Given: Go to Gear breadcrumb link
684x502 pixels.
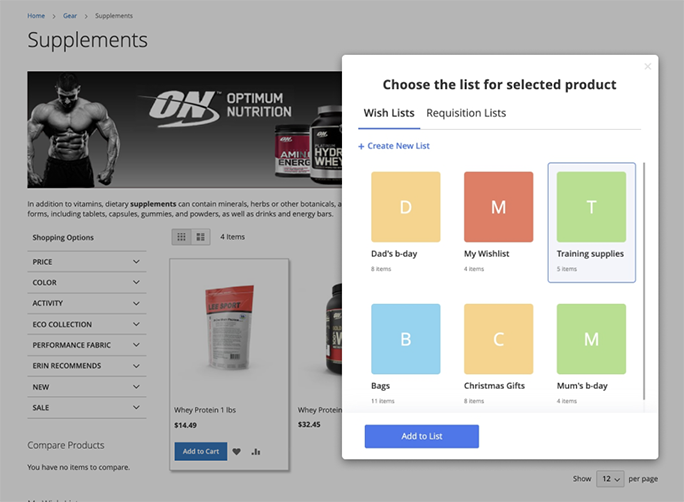Looking at the screenshot, I should coord(70,16).
